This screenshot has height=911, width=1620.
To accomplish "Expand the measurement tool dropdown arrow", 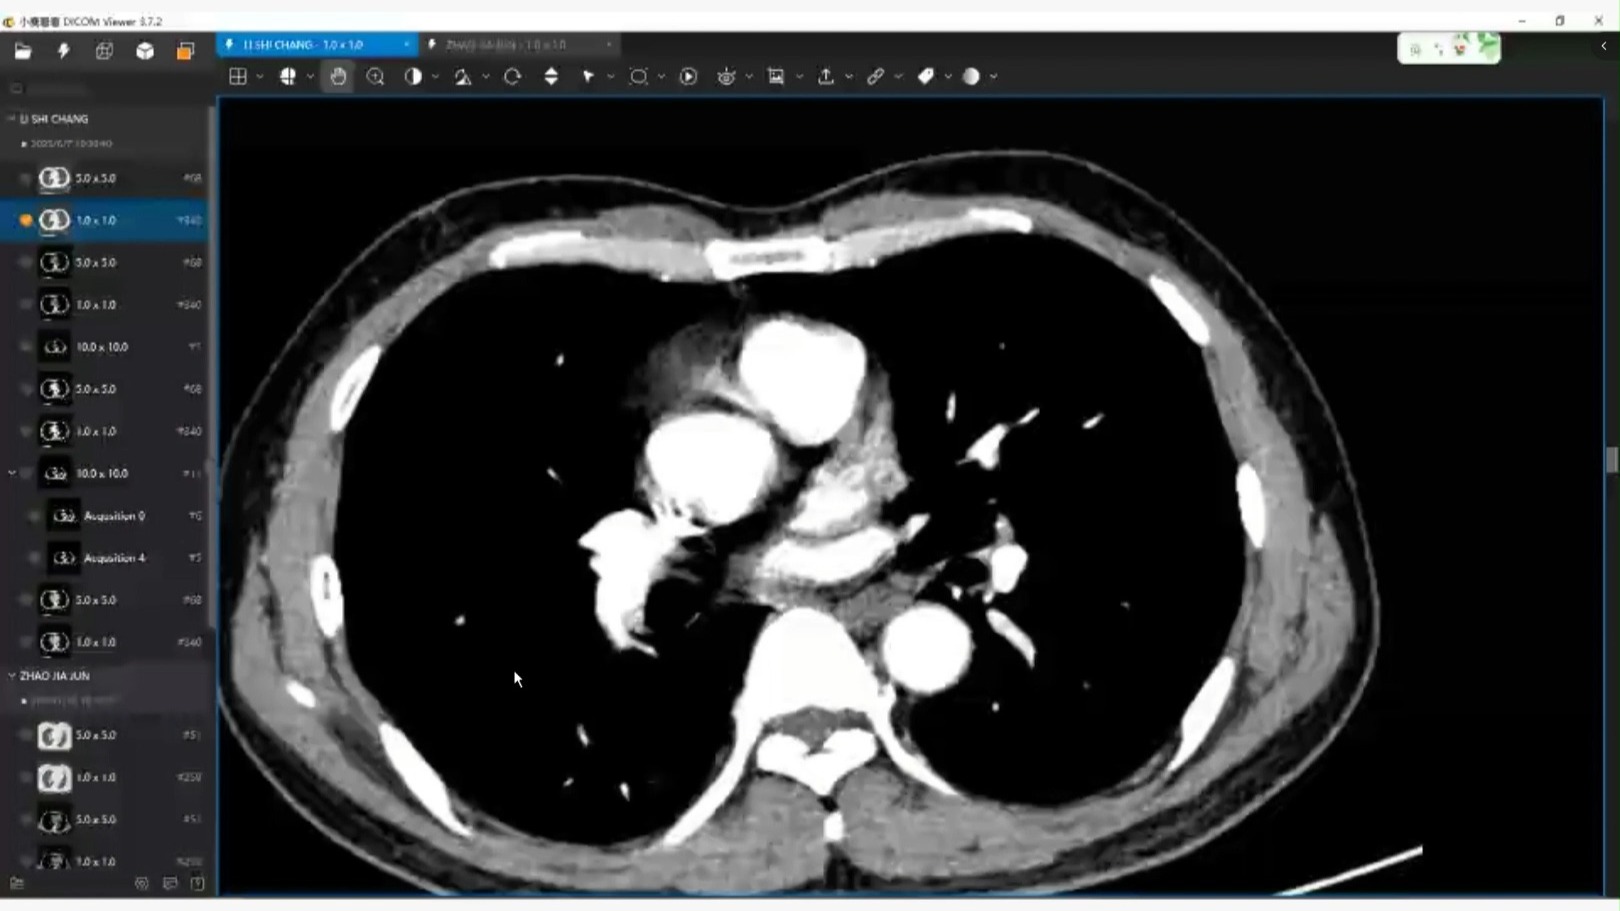I will point(486,77).
